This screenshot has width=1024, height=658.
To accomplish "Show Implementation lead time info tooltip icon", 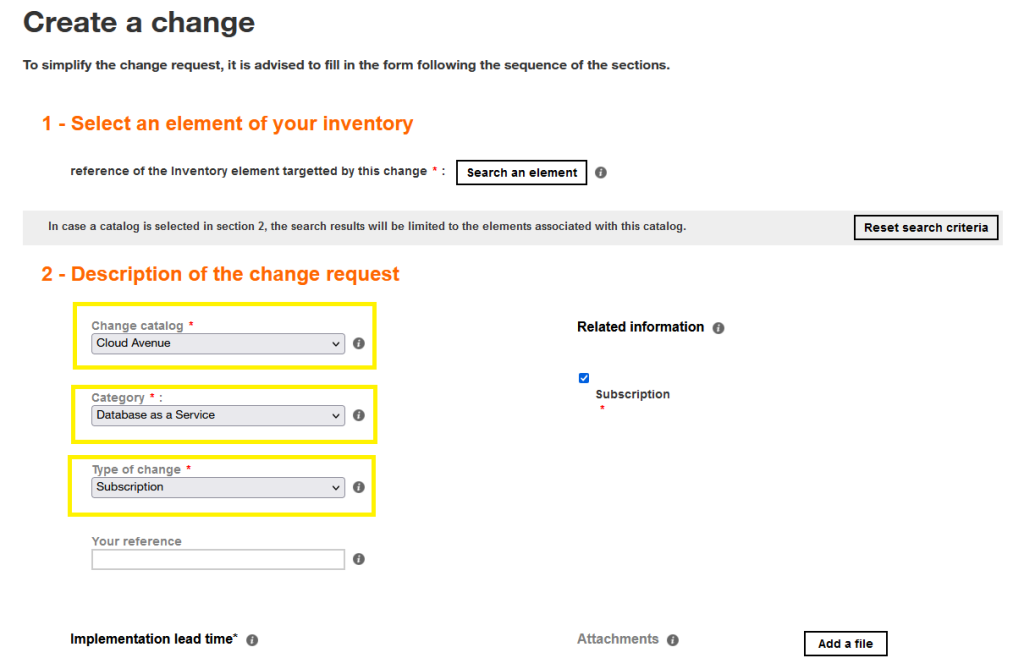I will pyautogui.click(x=252, y=640).
